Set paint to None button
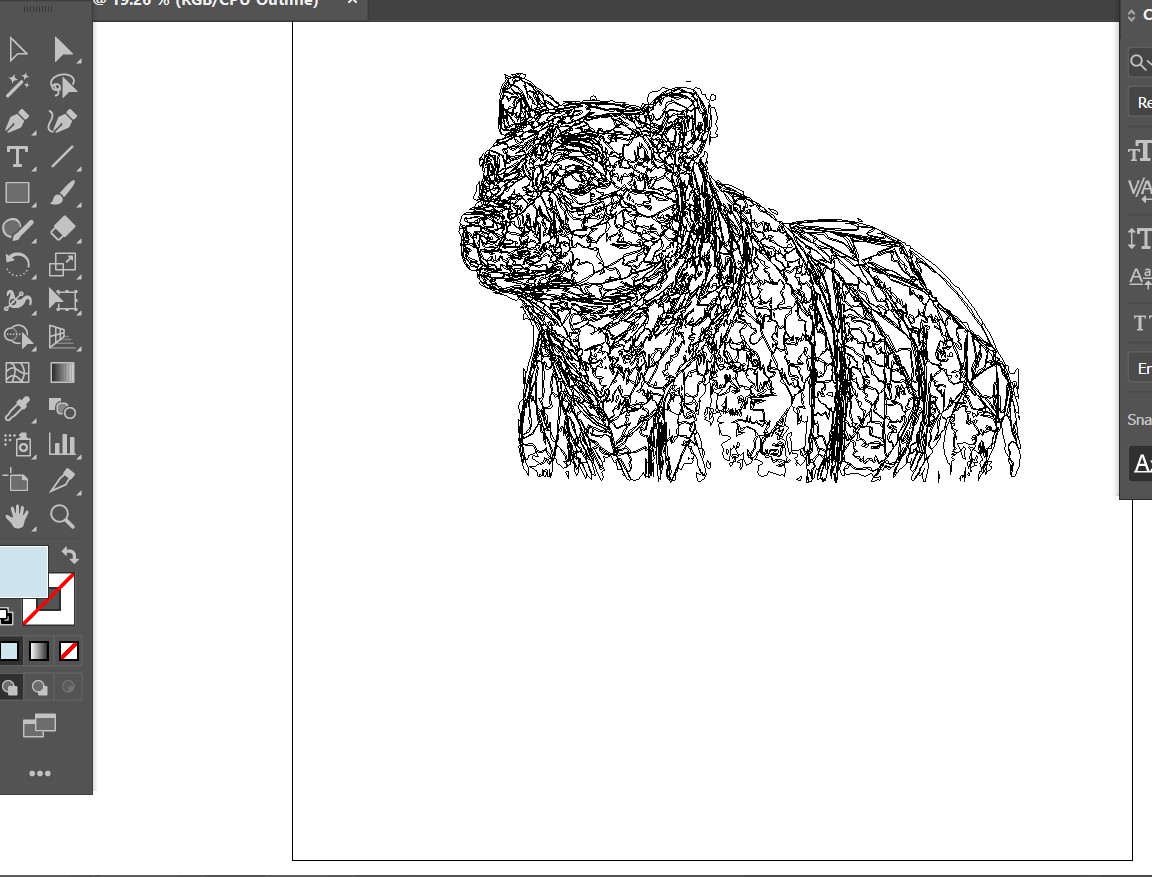This screenshot has height=877, width=1152. pyautogui.click(x=69, y=651)
